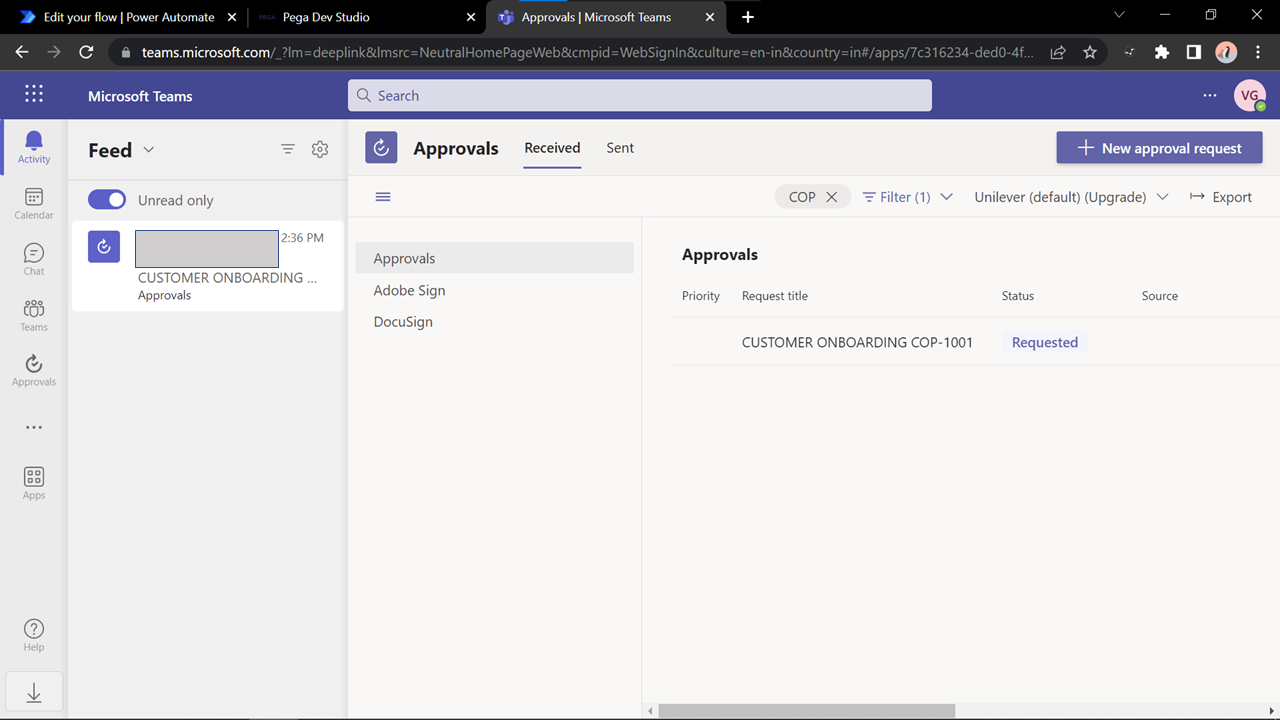Image resolution: width=1280 pixels, height=720 pixels.
Task: Click the Source column header
Action: pyautogui.click(x=1160, y=296)
